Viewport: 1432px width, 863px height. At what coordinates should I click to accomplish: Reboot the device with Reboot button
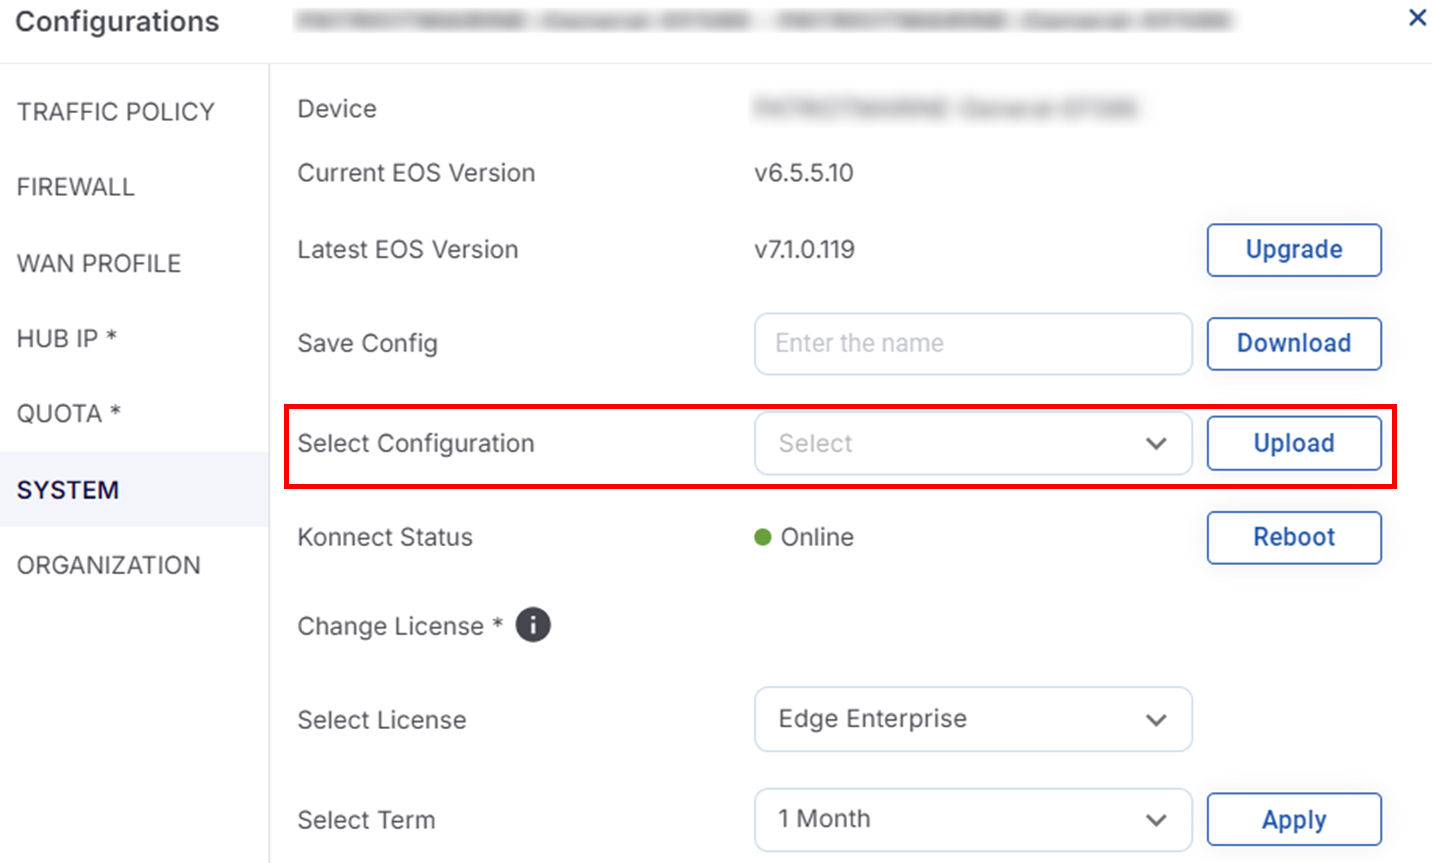pos(1293,537)
